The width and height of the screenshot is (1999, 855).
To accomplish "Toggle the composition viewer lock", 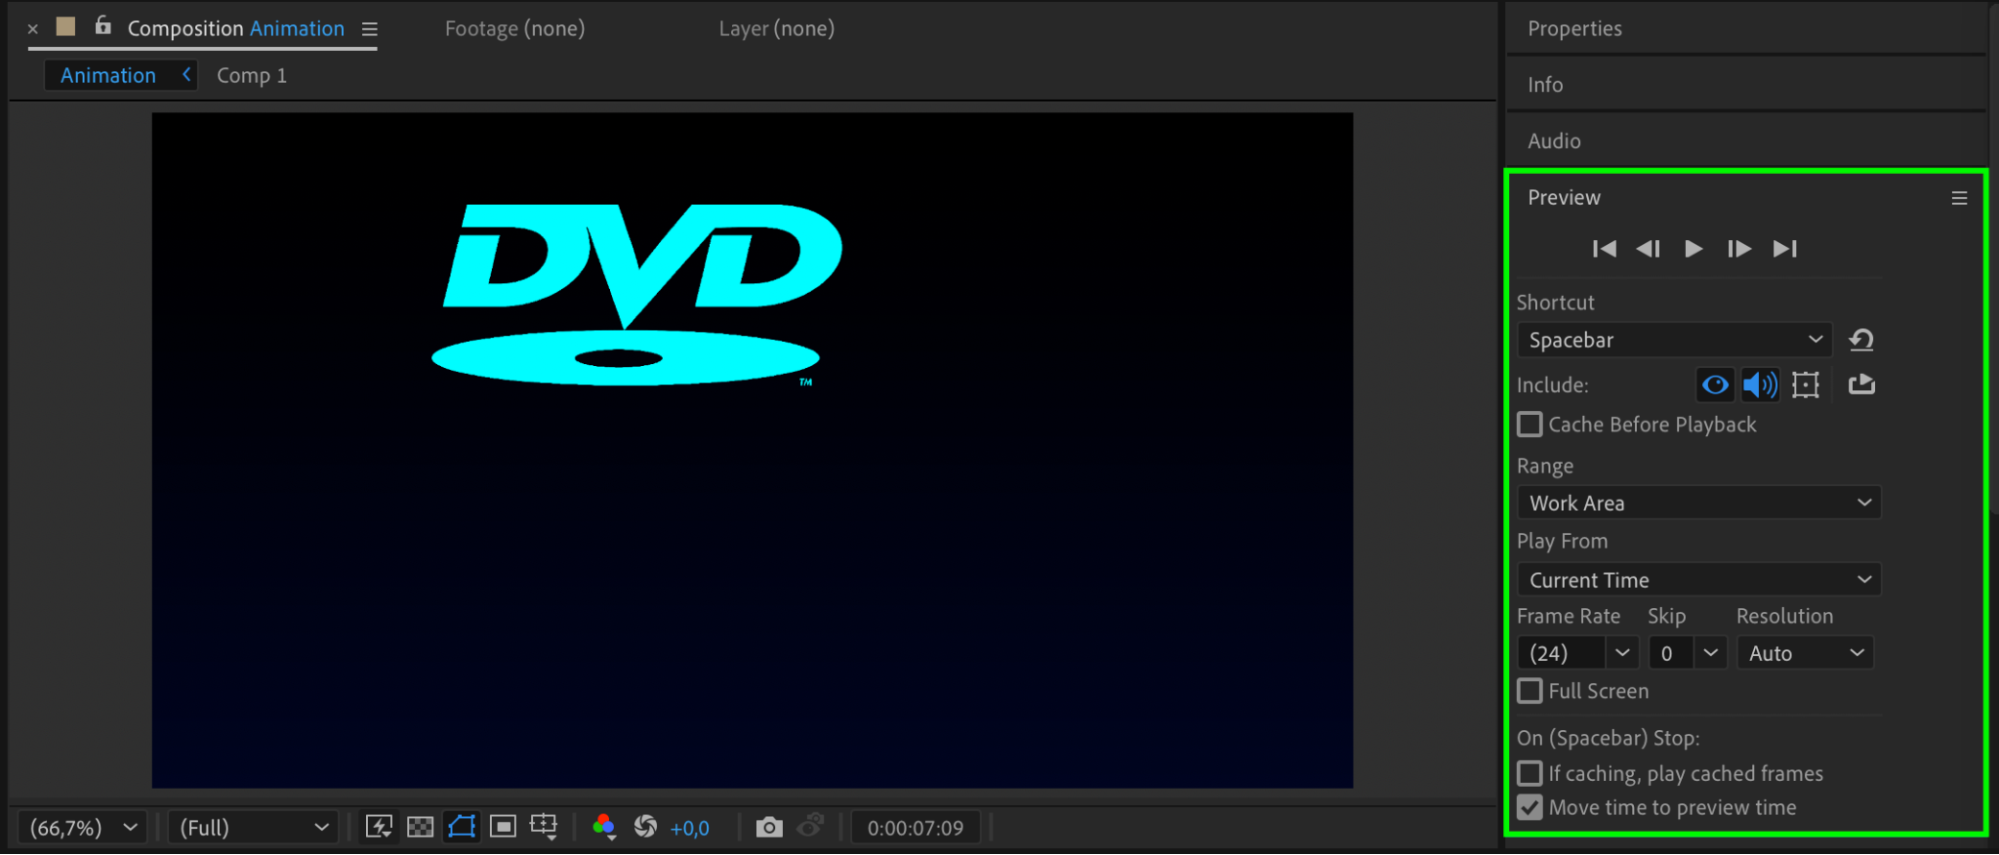I will 103,26.
